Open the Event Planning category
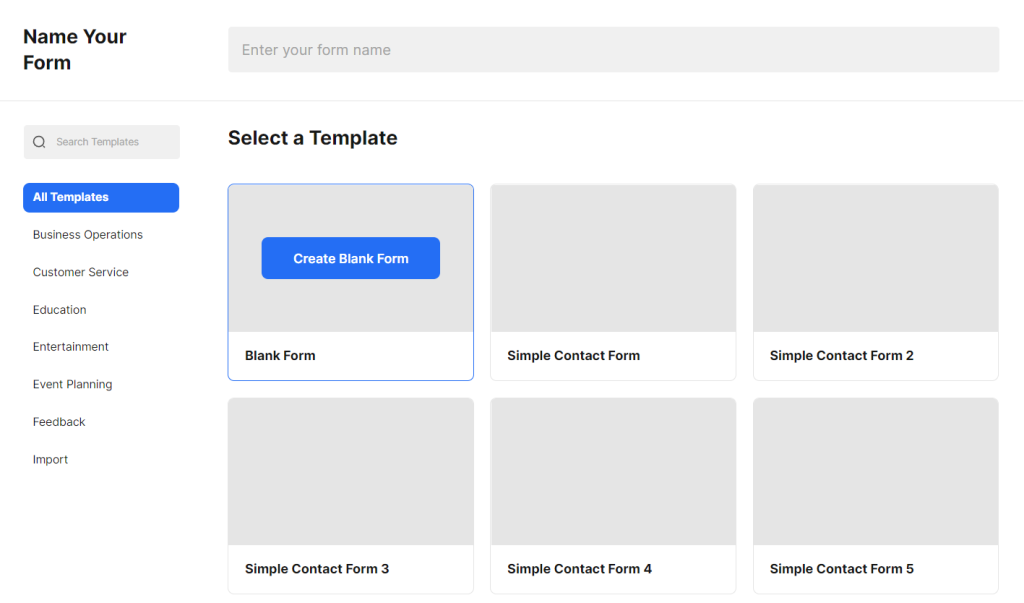Image resolution: width=1024 pixels, height=603 pixels. click(x=72, y=384)
